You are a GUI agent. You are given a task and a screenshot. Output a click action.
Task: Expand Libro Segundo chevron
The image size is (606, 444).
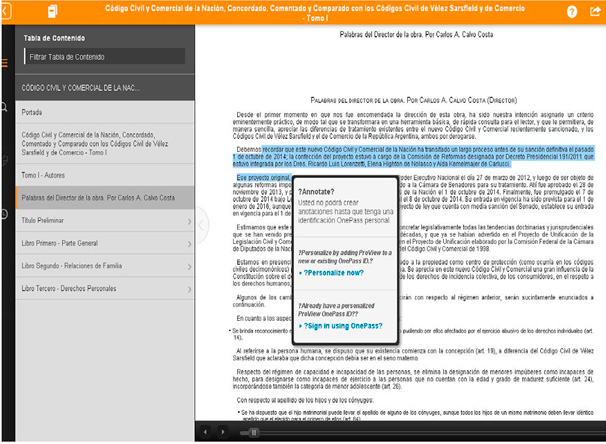pos(189,267)
